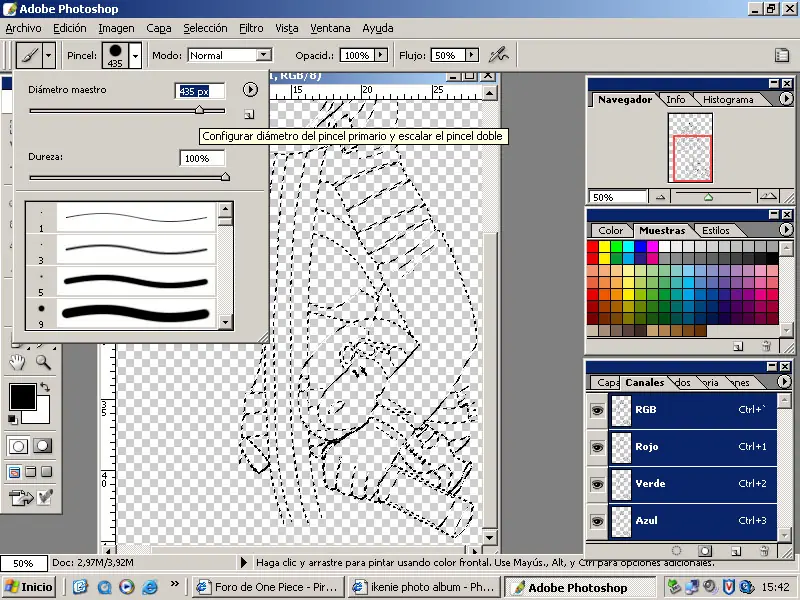Viewport: 800px width, 600px height.
Task: Open the Ayuda menu
Action: (378, 28)
